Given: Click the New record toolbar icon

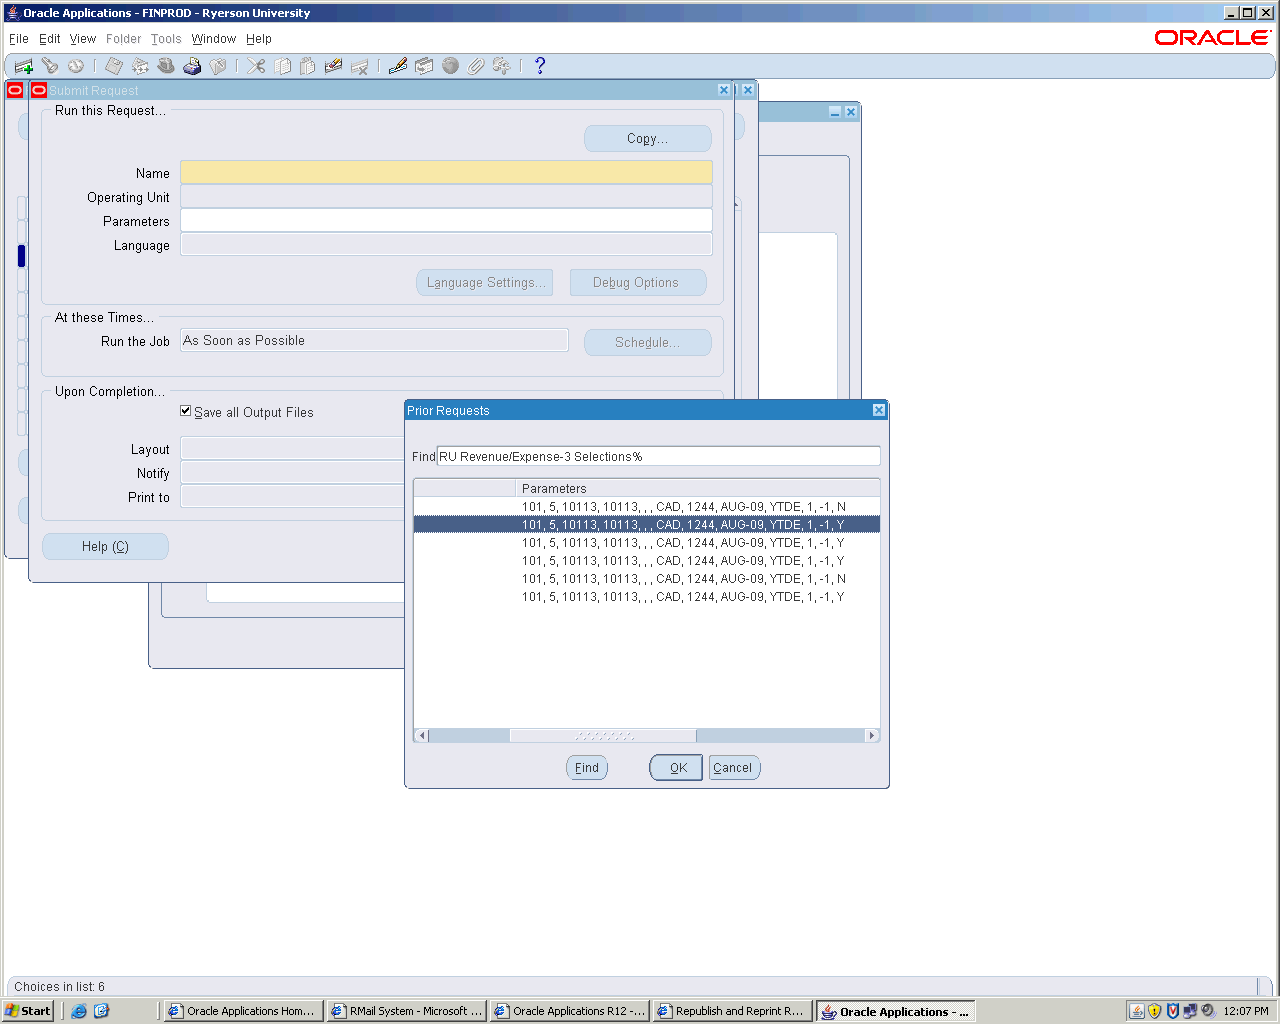Looking at the screenshot, I should point(23,66).
